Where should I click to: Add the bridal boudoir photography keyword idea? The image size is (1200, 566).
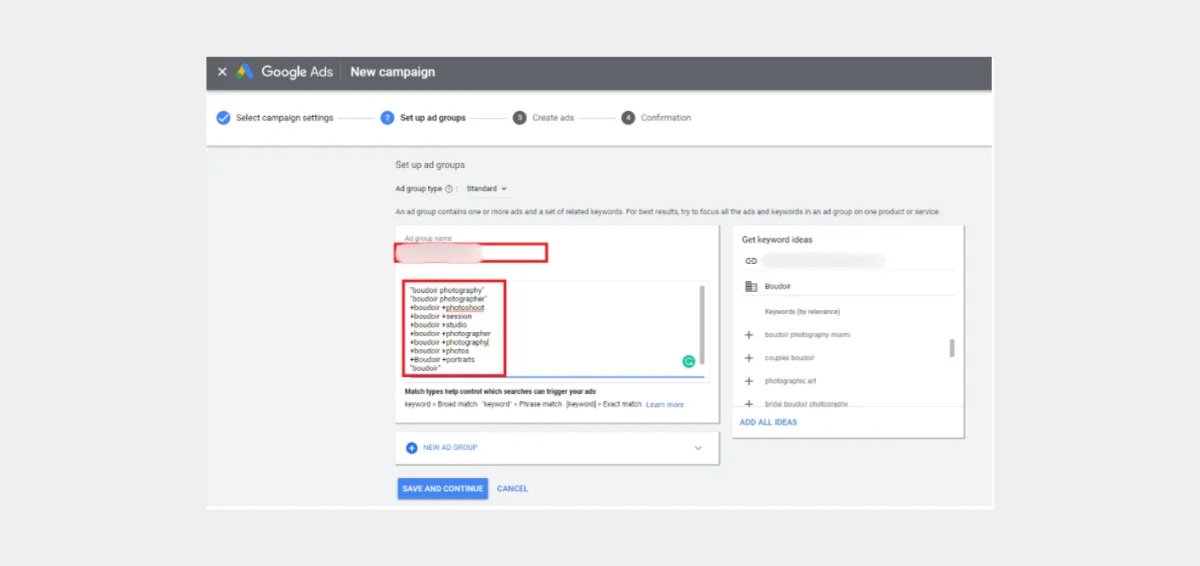coord(750,404)
